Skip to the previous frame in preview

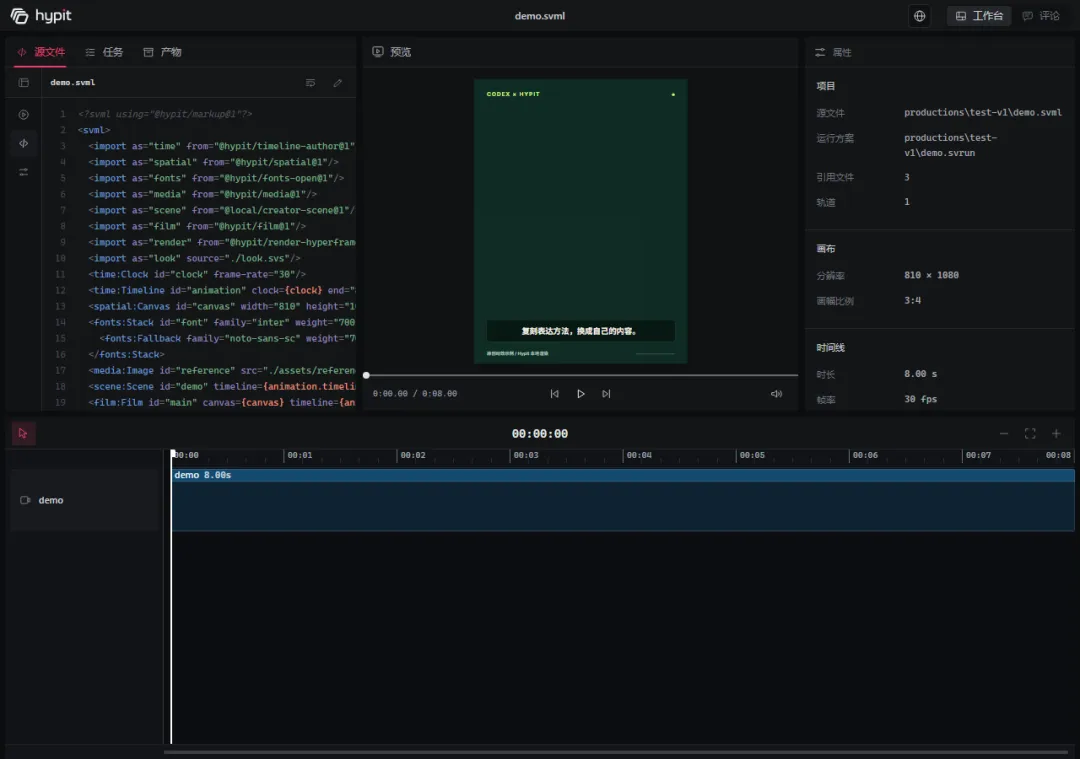[x=554, y=394]
